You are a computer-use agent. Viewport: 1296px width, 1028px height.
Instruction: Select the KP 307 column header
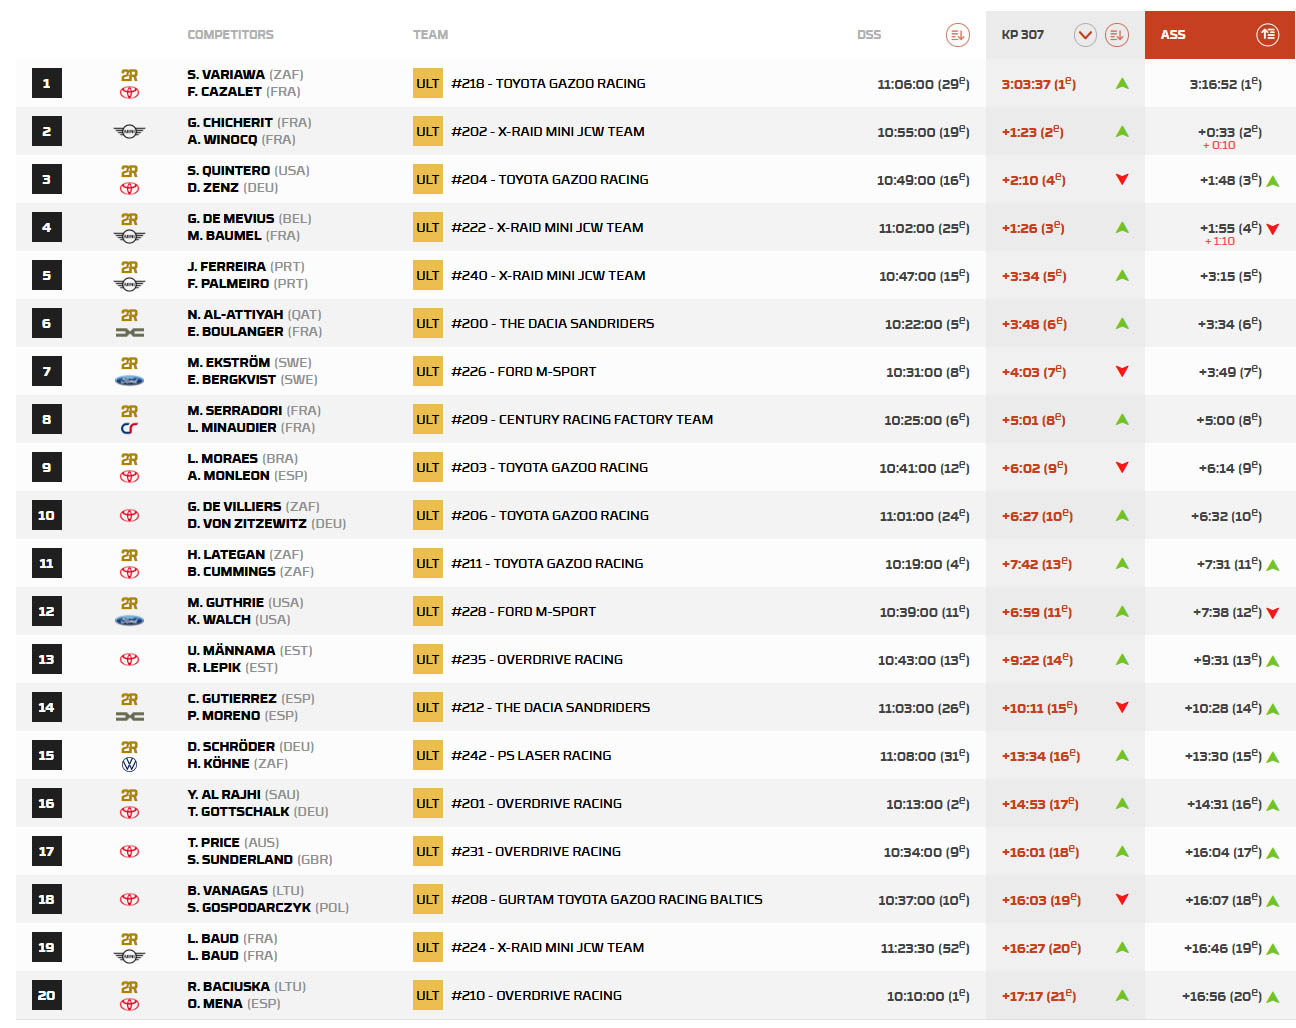point(1022,35)
